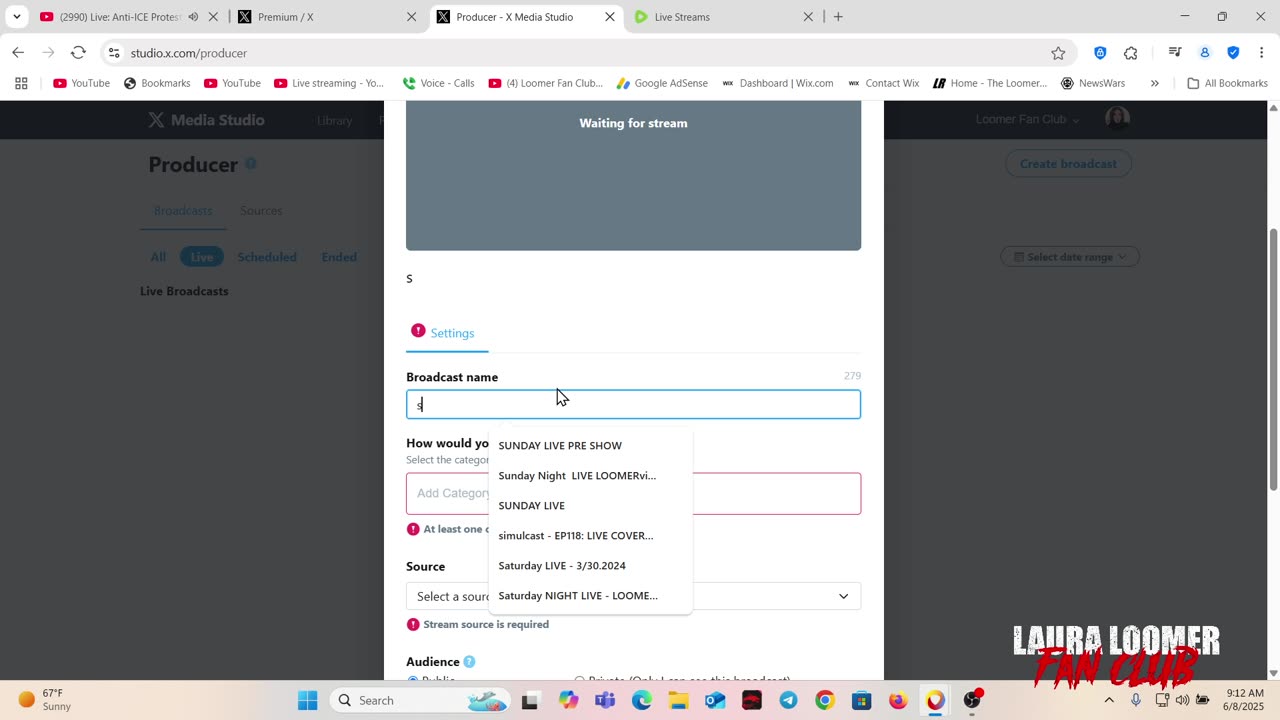
Task: Click the Broadcast name input field
Action: [633, 404]
